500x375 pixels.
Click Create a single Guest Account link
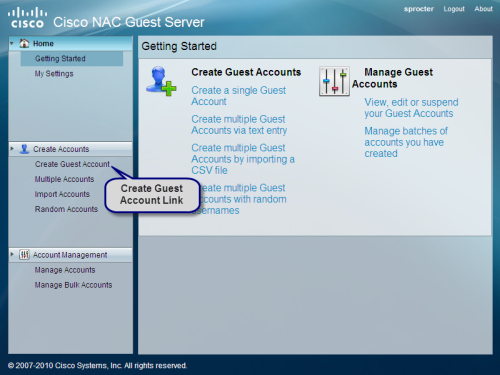[239, 96]
